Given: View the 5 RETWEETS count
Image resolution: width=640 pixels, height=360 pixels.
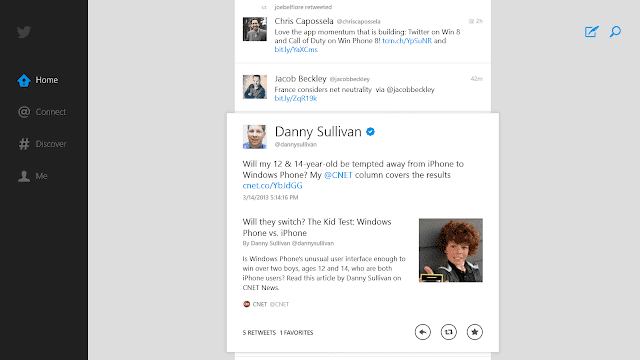Looking at the screenshot, I should (259, 333).
